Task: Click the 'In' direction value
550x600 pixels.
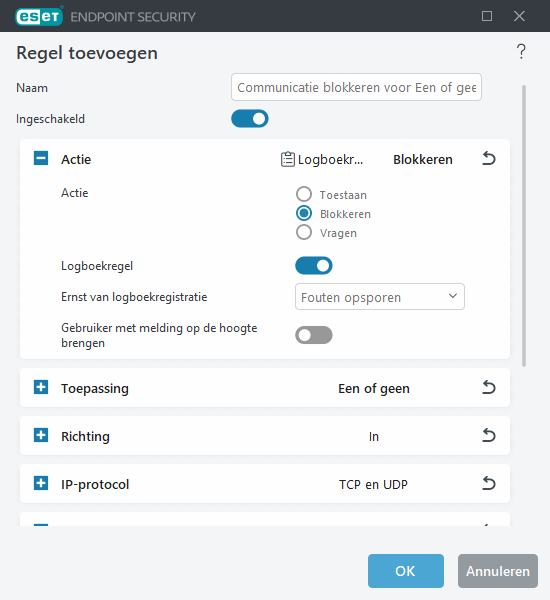Action: [374, 437]
